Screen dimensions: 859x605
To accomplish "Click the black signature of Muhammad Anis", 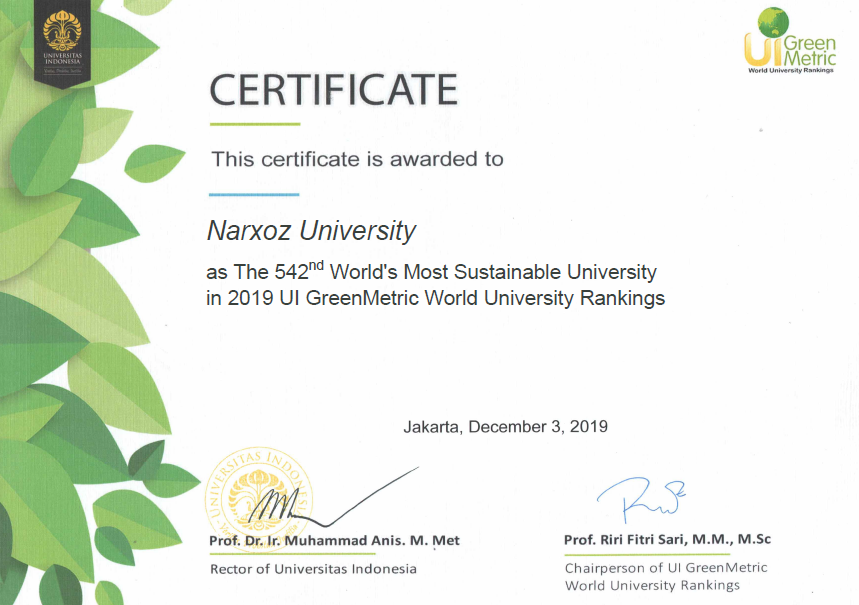I will [332, 499].
